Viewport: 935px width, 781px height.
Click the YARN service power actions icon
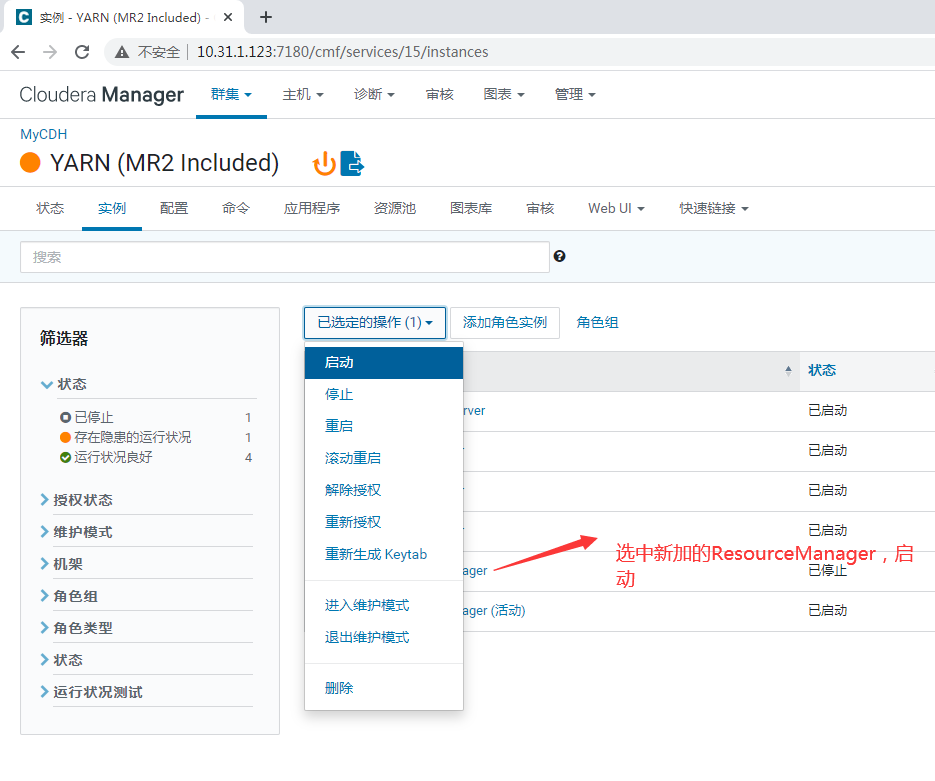[324, 163]
